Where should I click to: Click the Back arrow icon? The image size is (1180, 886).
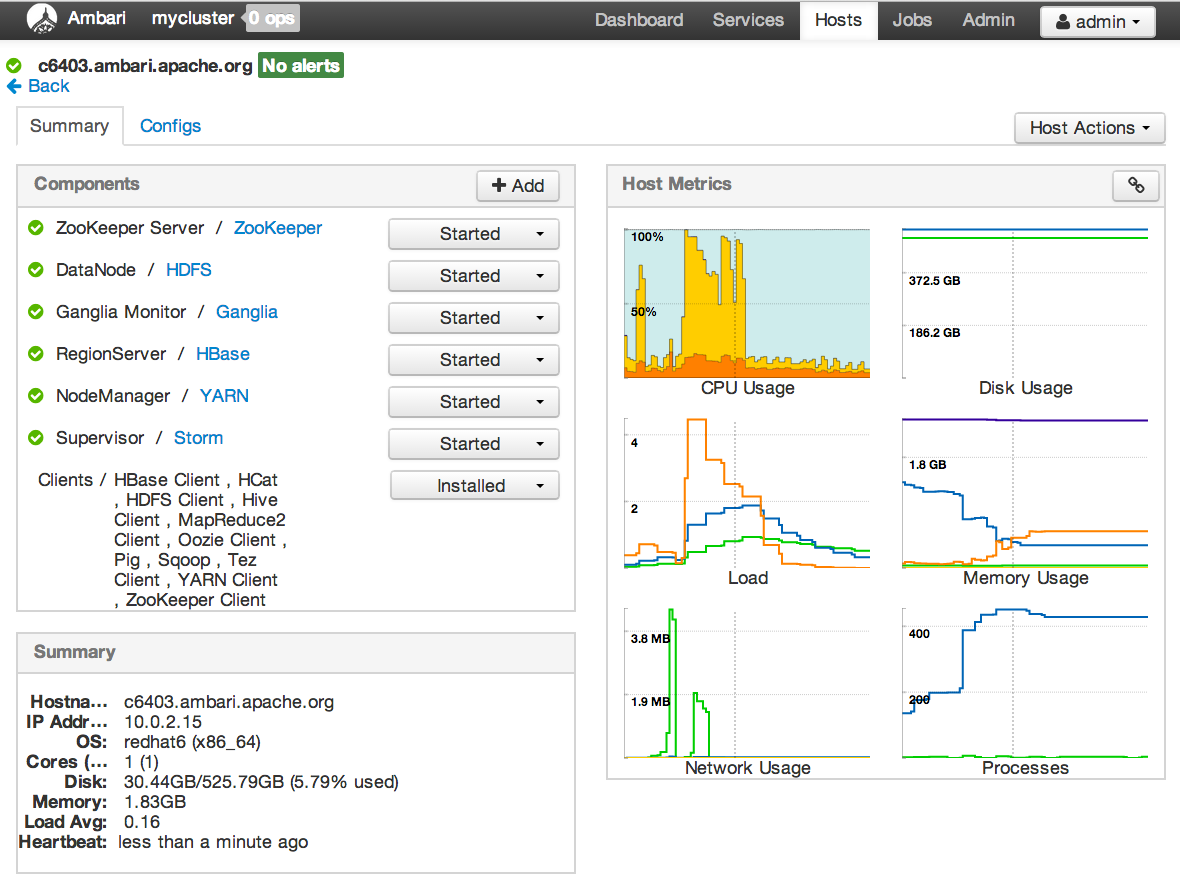[x=14, y=87]
